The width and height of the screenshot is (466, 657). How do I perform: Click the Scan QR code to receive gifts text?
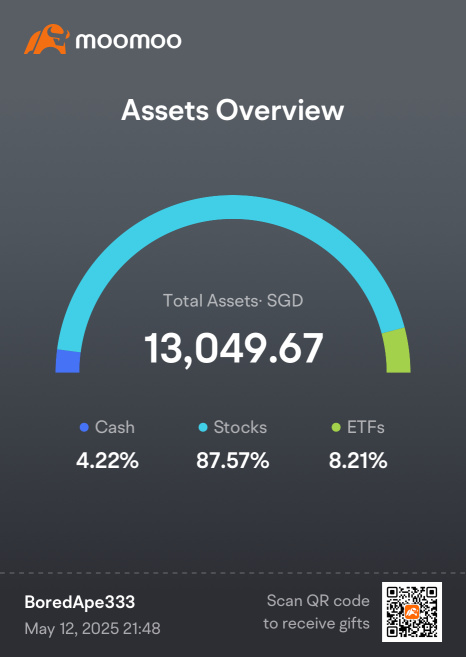pyautogui.click(x=316, y=612)
